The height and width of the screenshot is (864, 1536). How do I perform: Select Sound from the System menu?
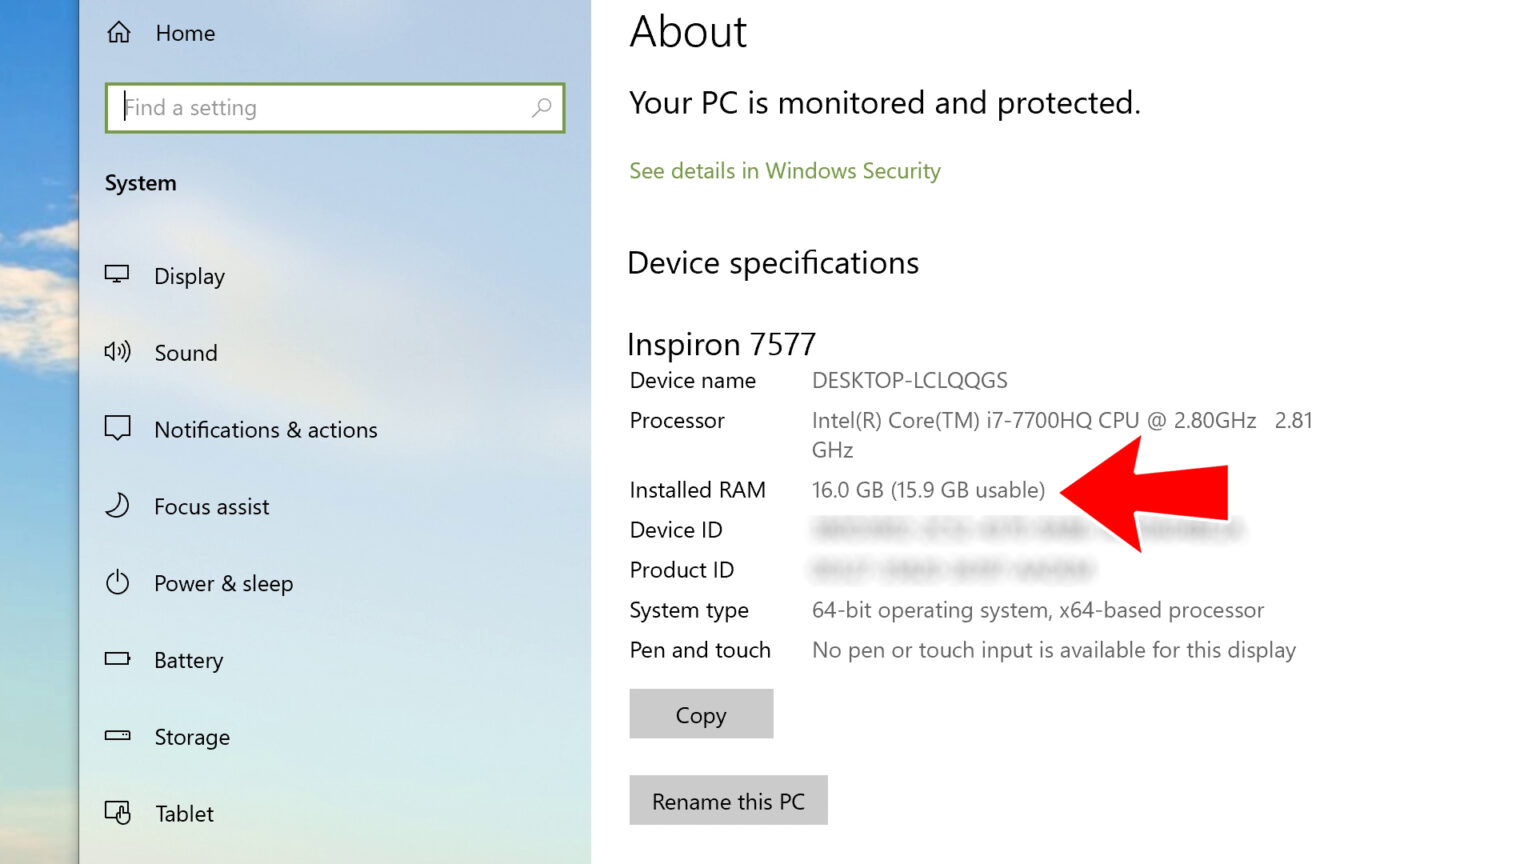pos(185,353)
